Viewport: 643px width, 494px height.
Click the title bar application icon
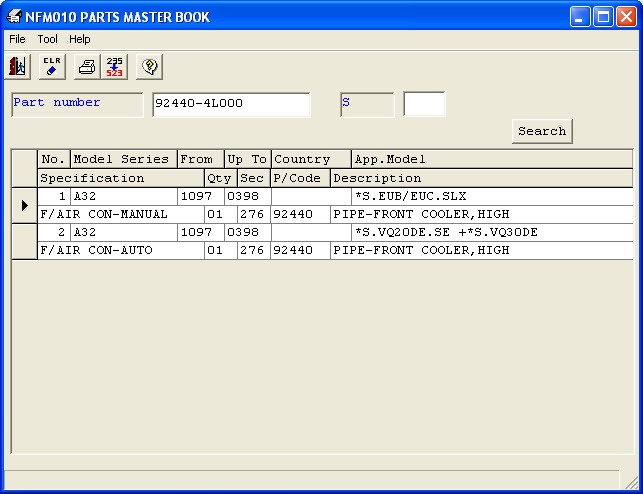tap(15, 17)
